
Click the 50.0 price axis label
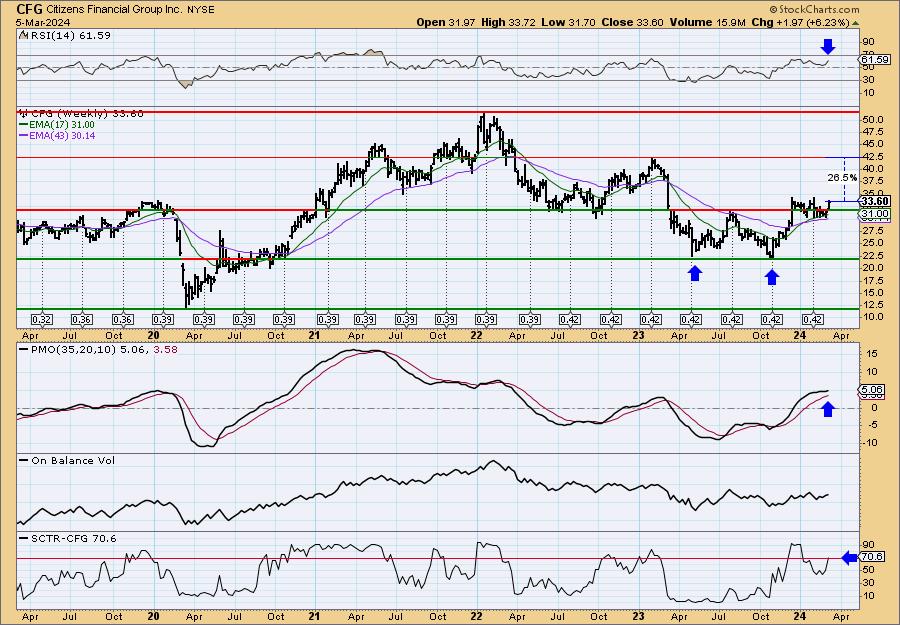point(875,120)
